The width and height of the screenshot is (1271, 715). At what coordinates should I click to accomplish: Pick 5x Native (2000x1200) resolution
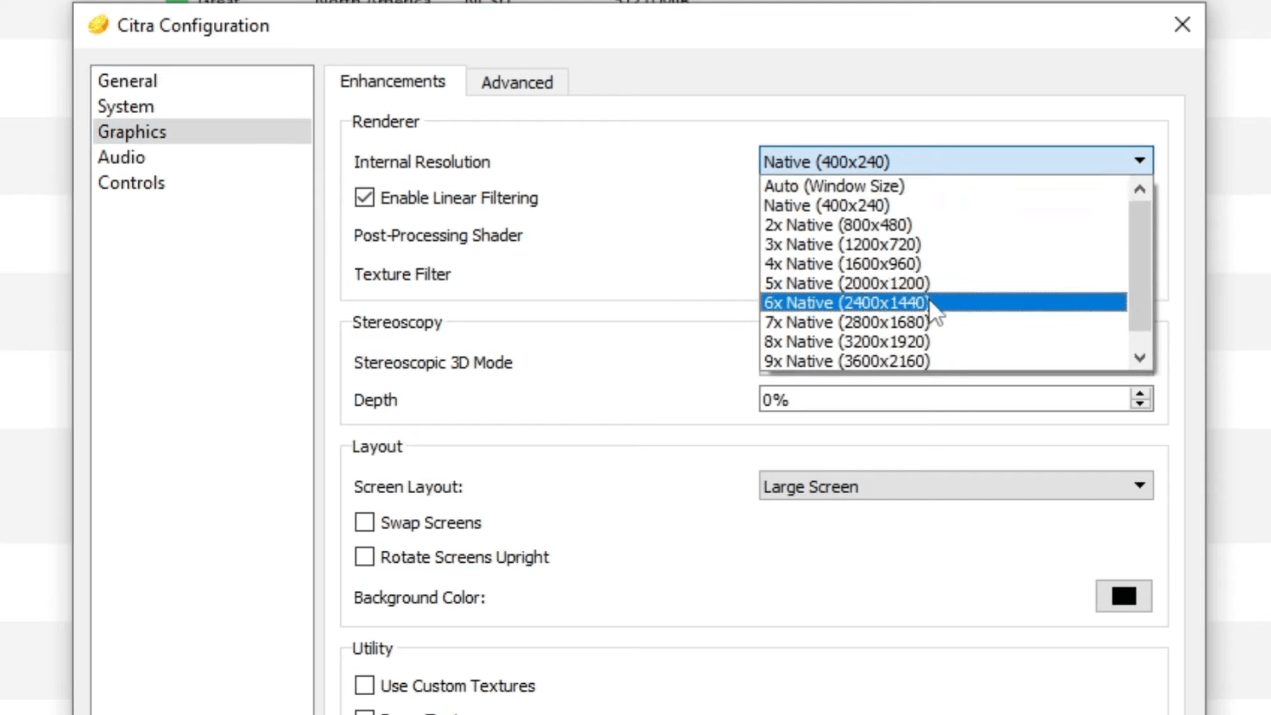(943, 283)
